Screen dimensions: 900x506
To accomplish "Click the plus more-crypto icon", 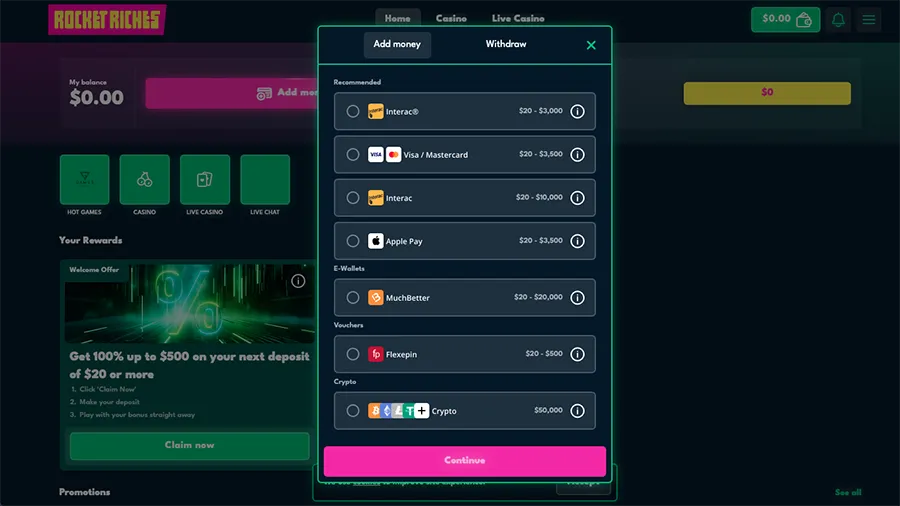I will [x=421, y=411].
